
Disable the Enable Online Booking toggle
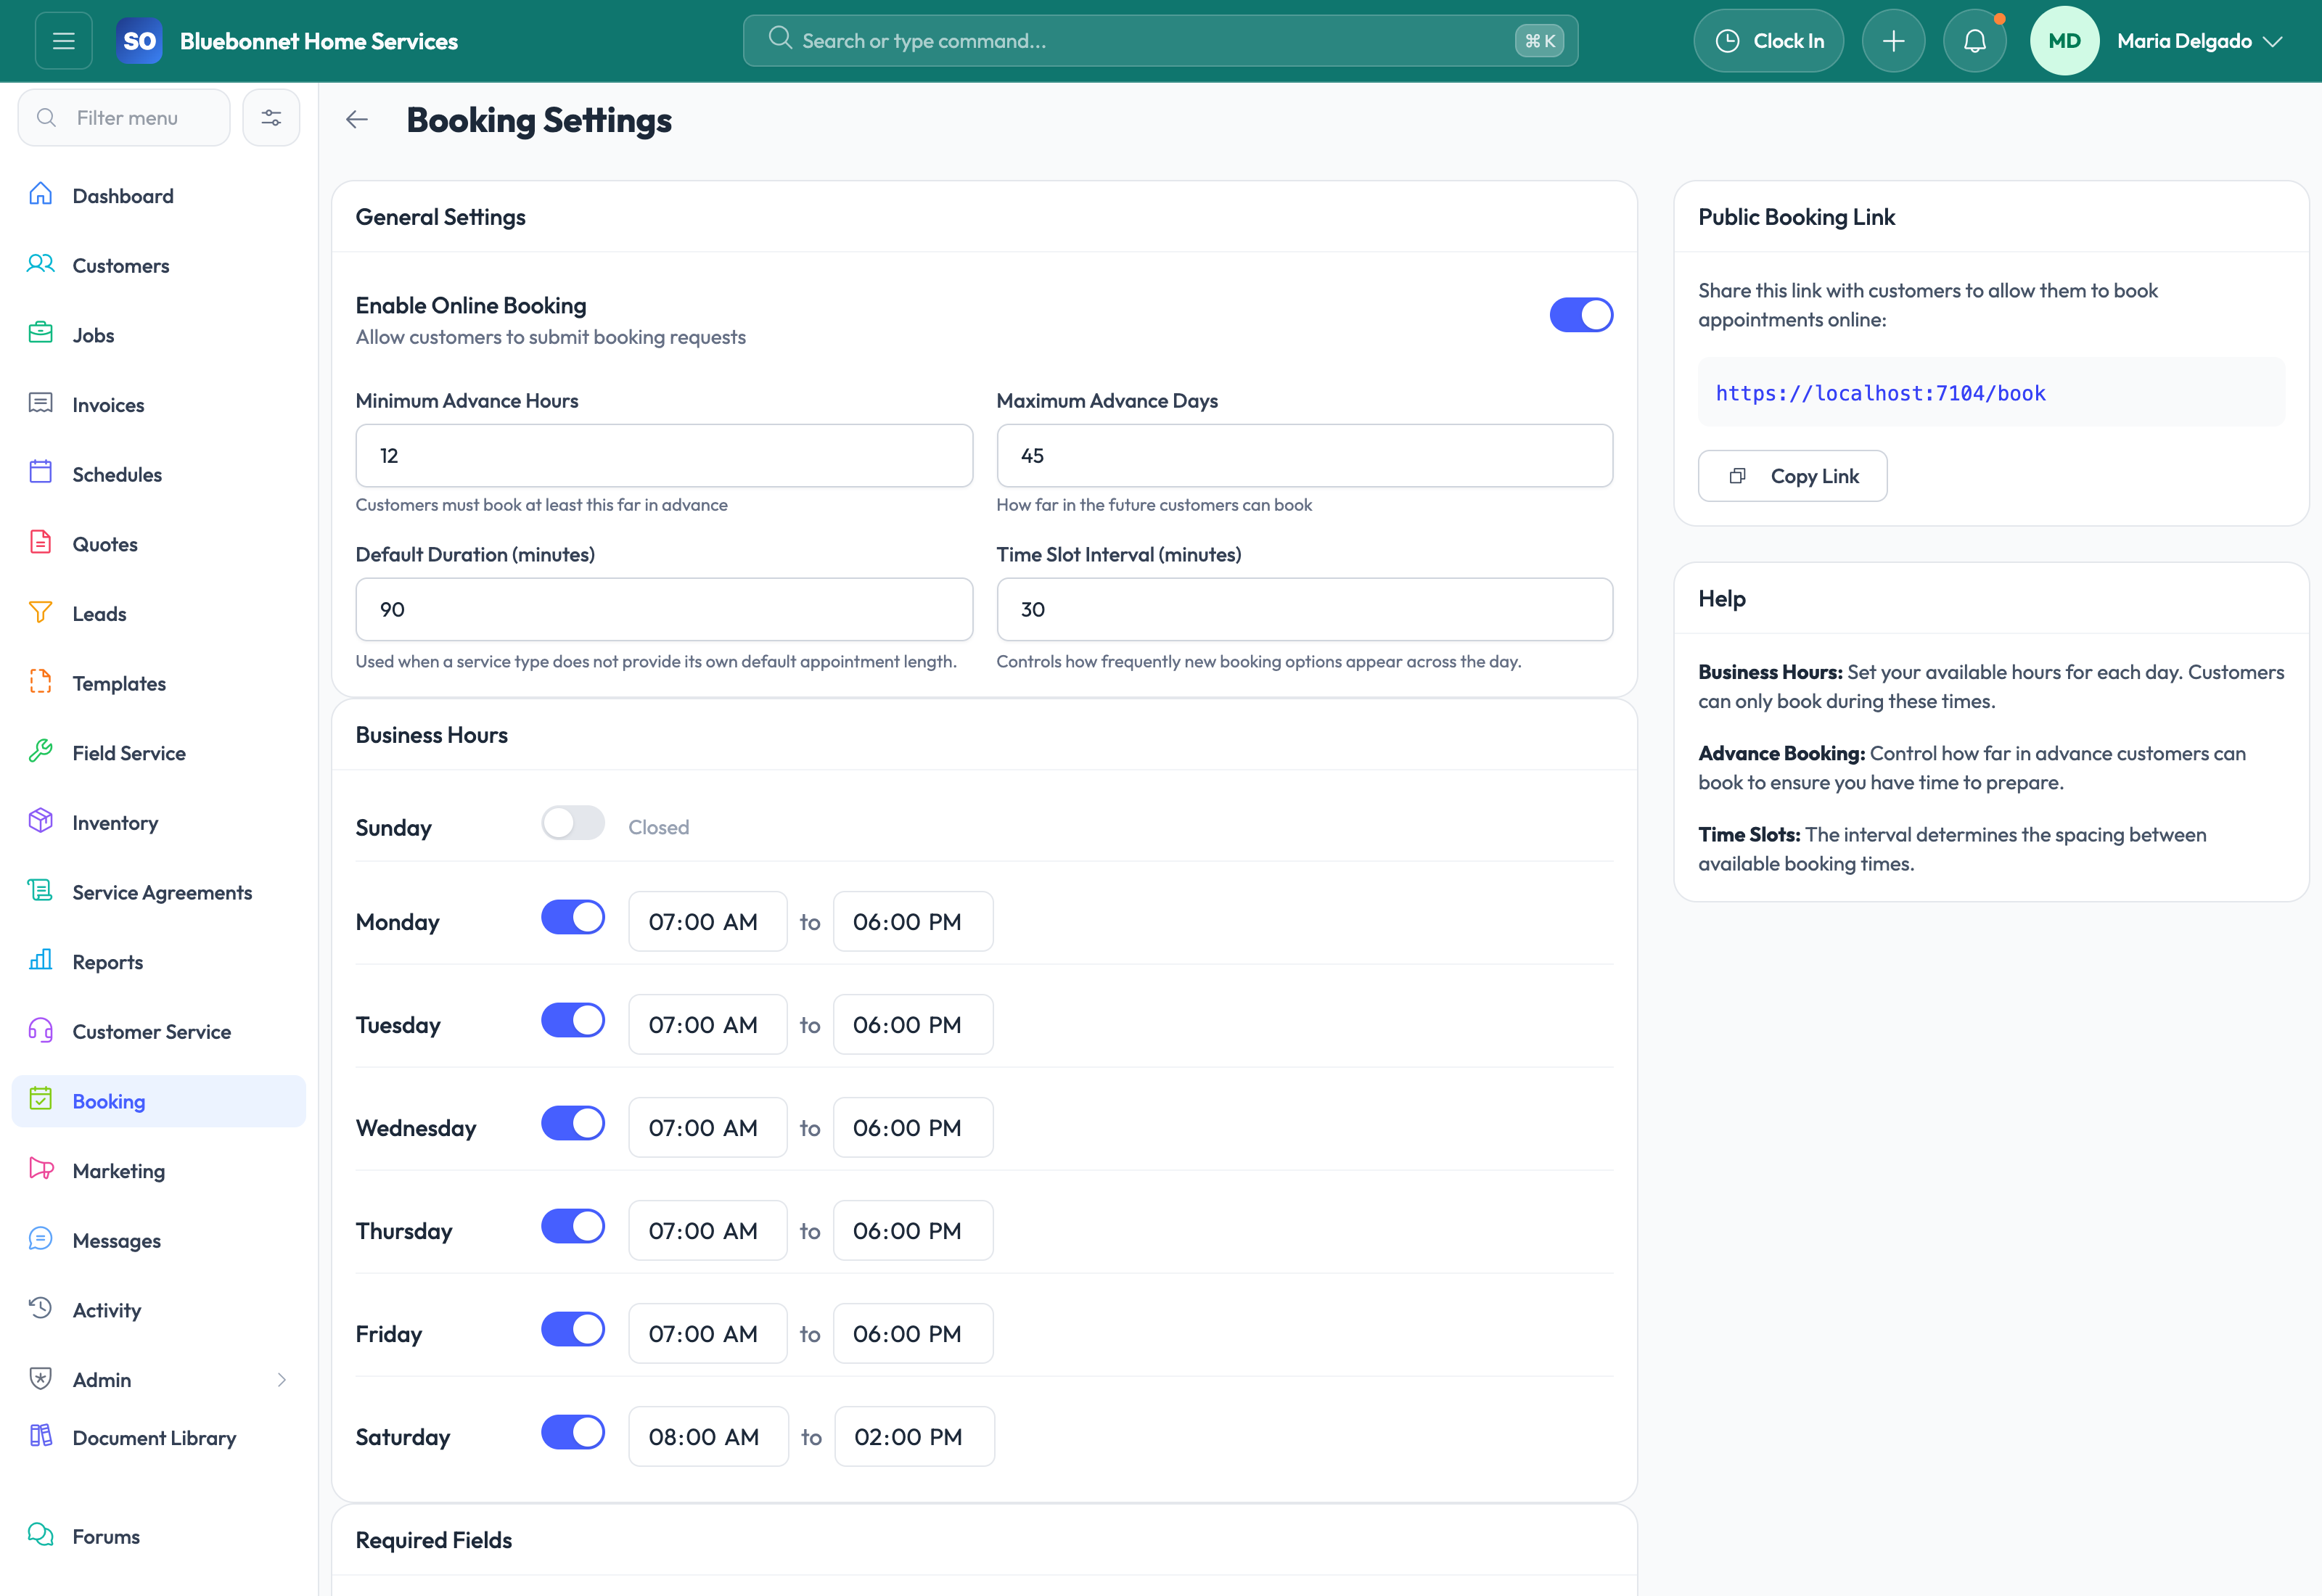(x=1581, y=315)
